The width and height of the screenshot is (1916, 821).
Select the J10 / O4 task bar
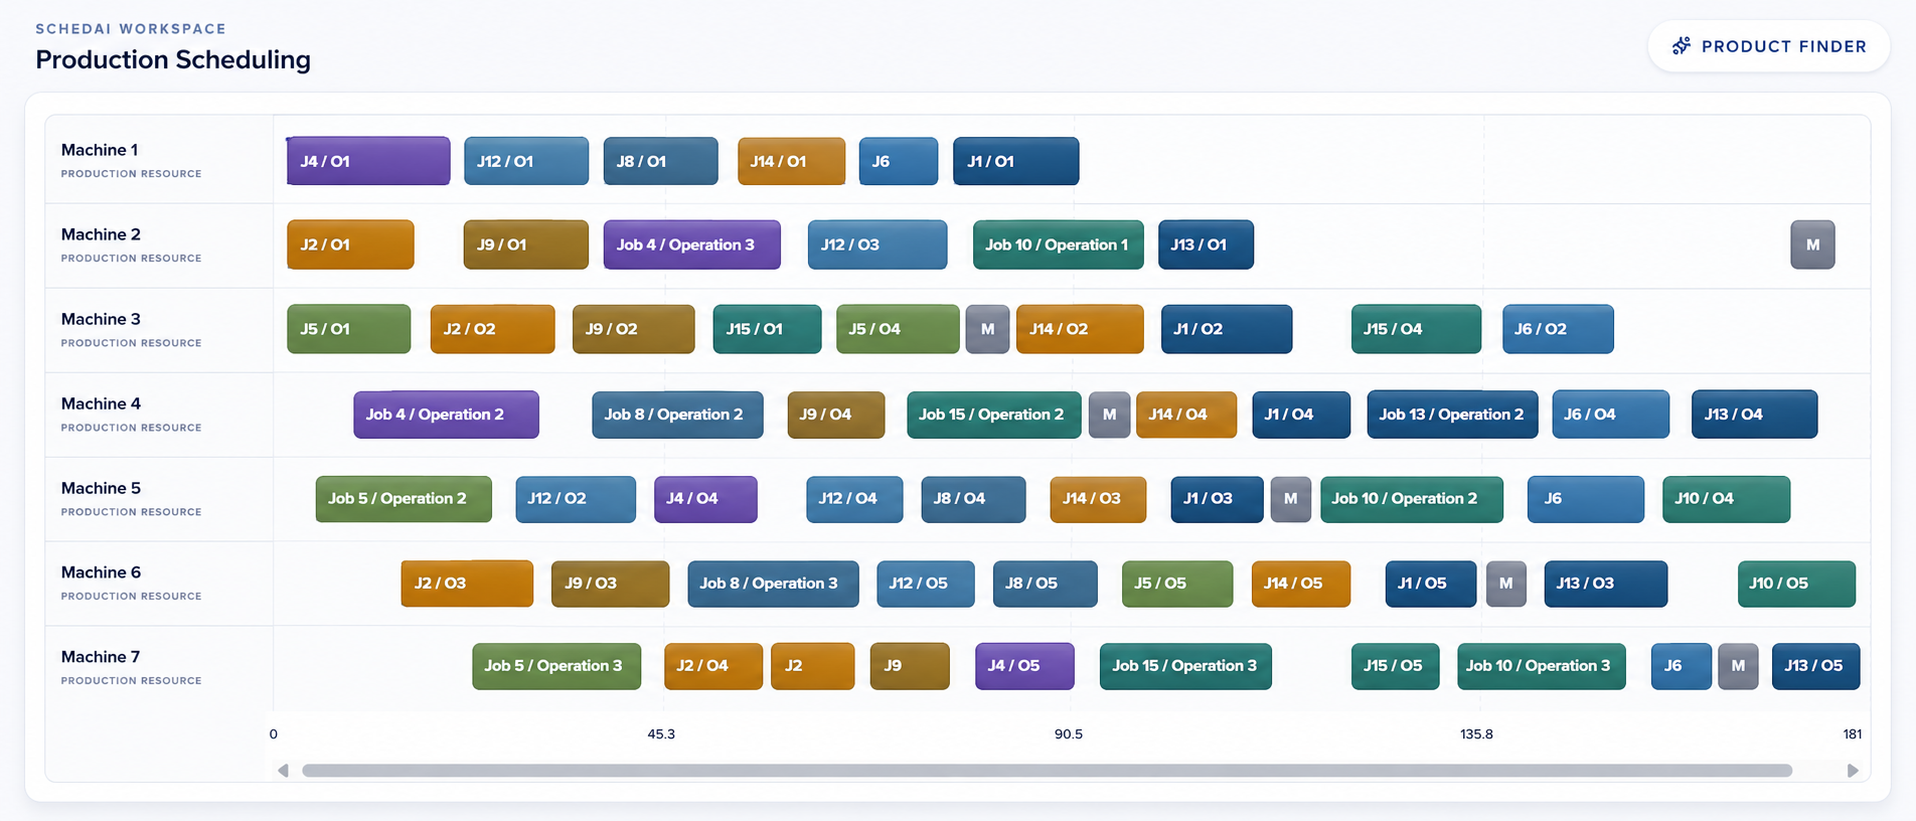point(1726,498)
